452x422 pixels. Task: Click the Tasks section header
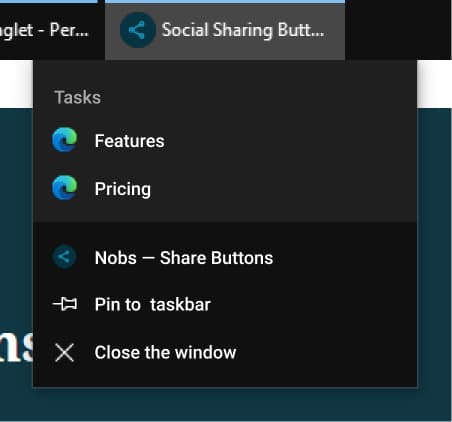[x=78, y=97]
